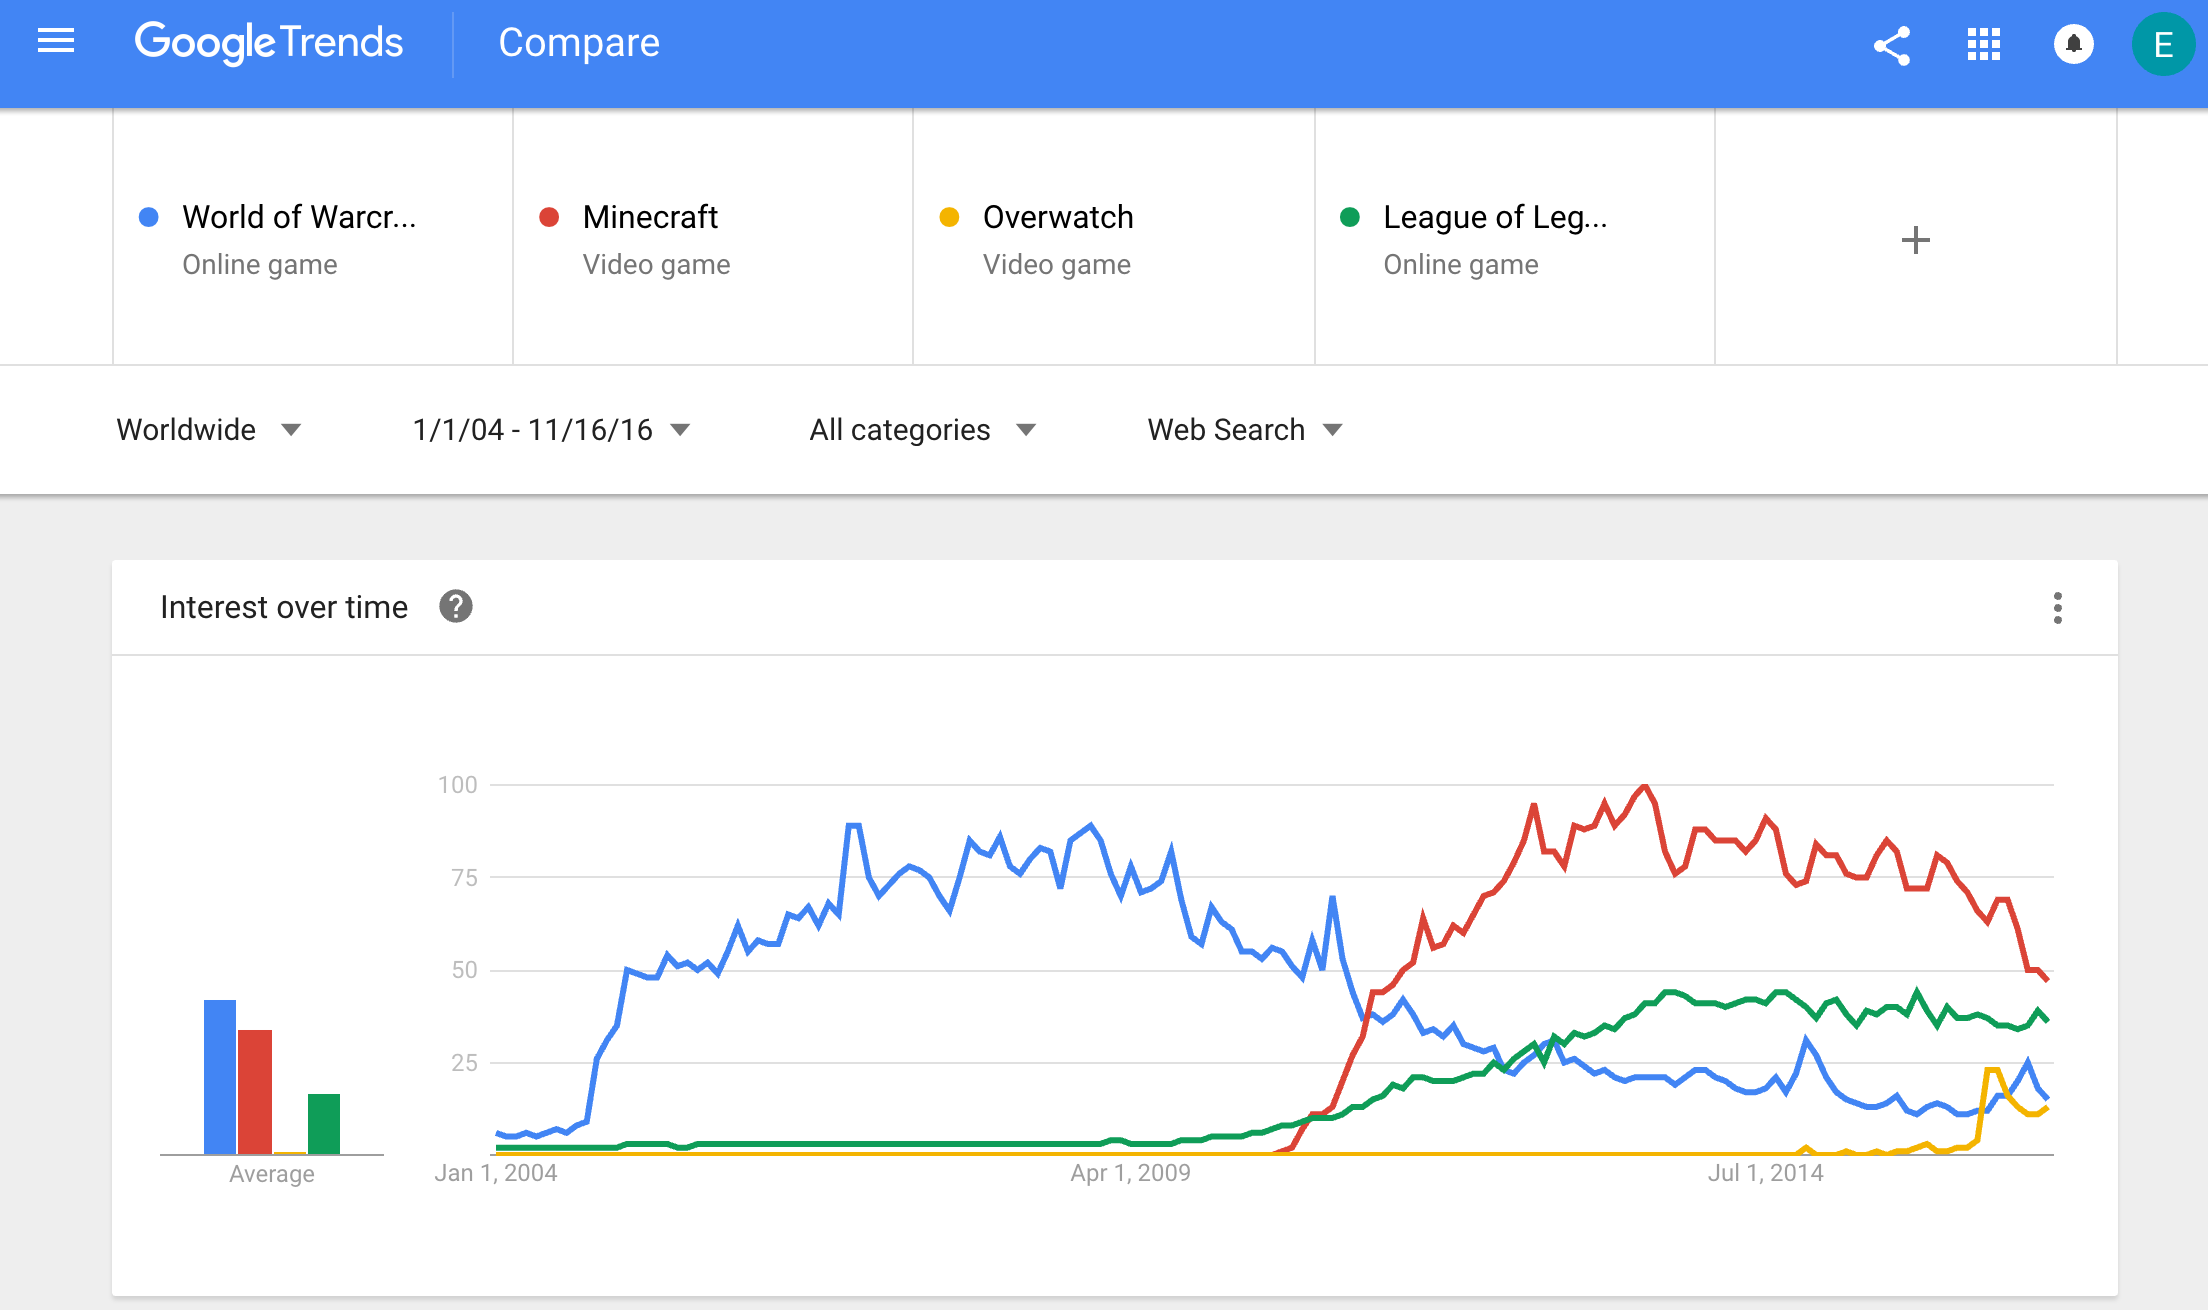The height and width of the screenshot is (1310, 2208).
Task: Open the Google apps grid
Action: point(1983,45)
